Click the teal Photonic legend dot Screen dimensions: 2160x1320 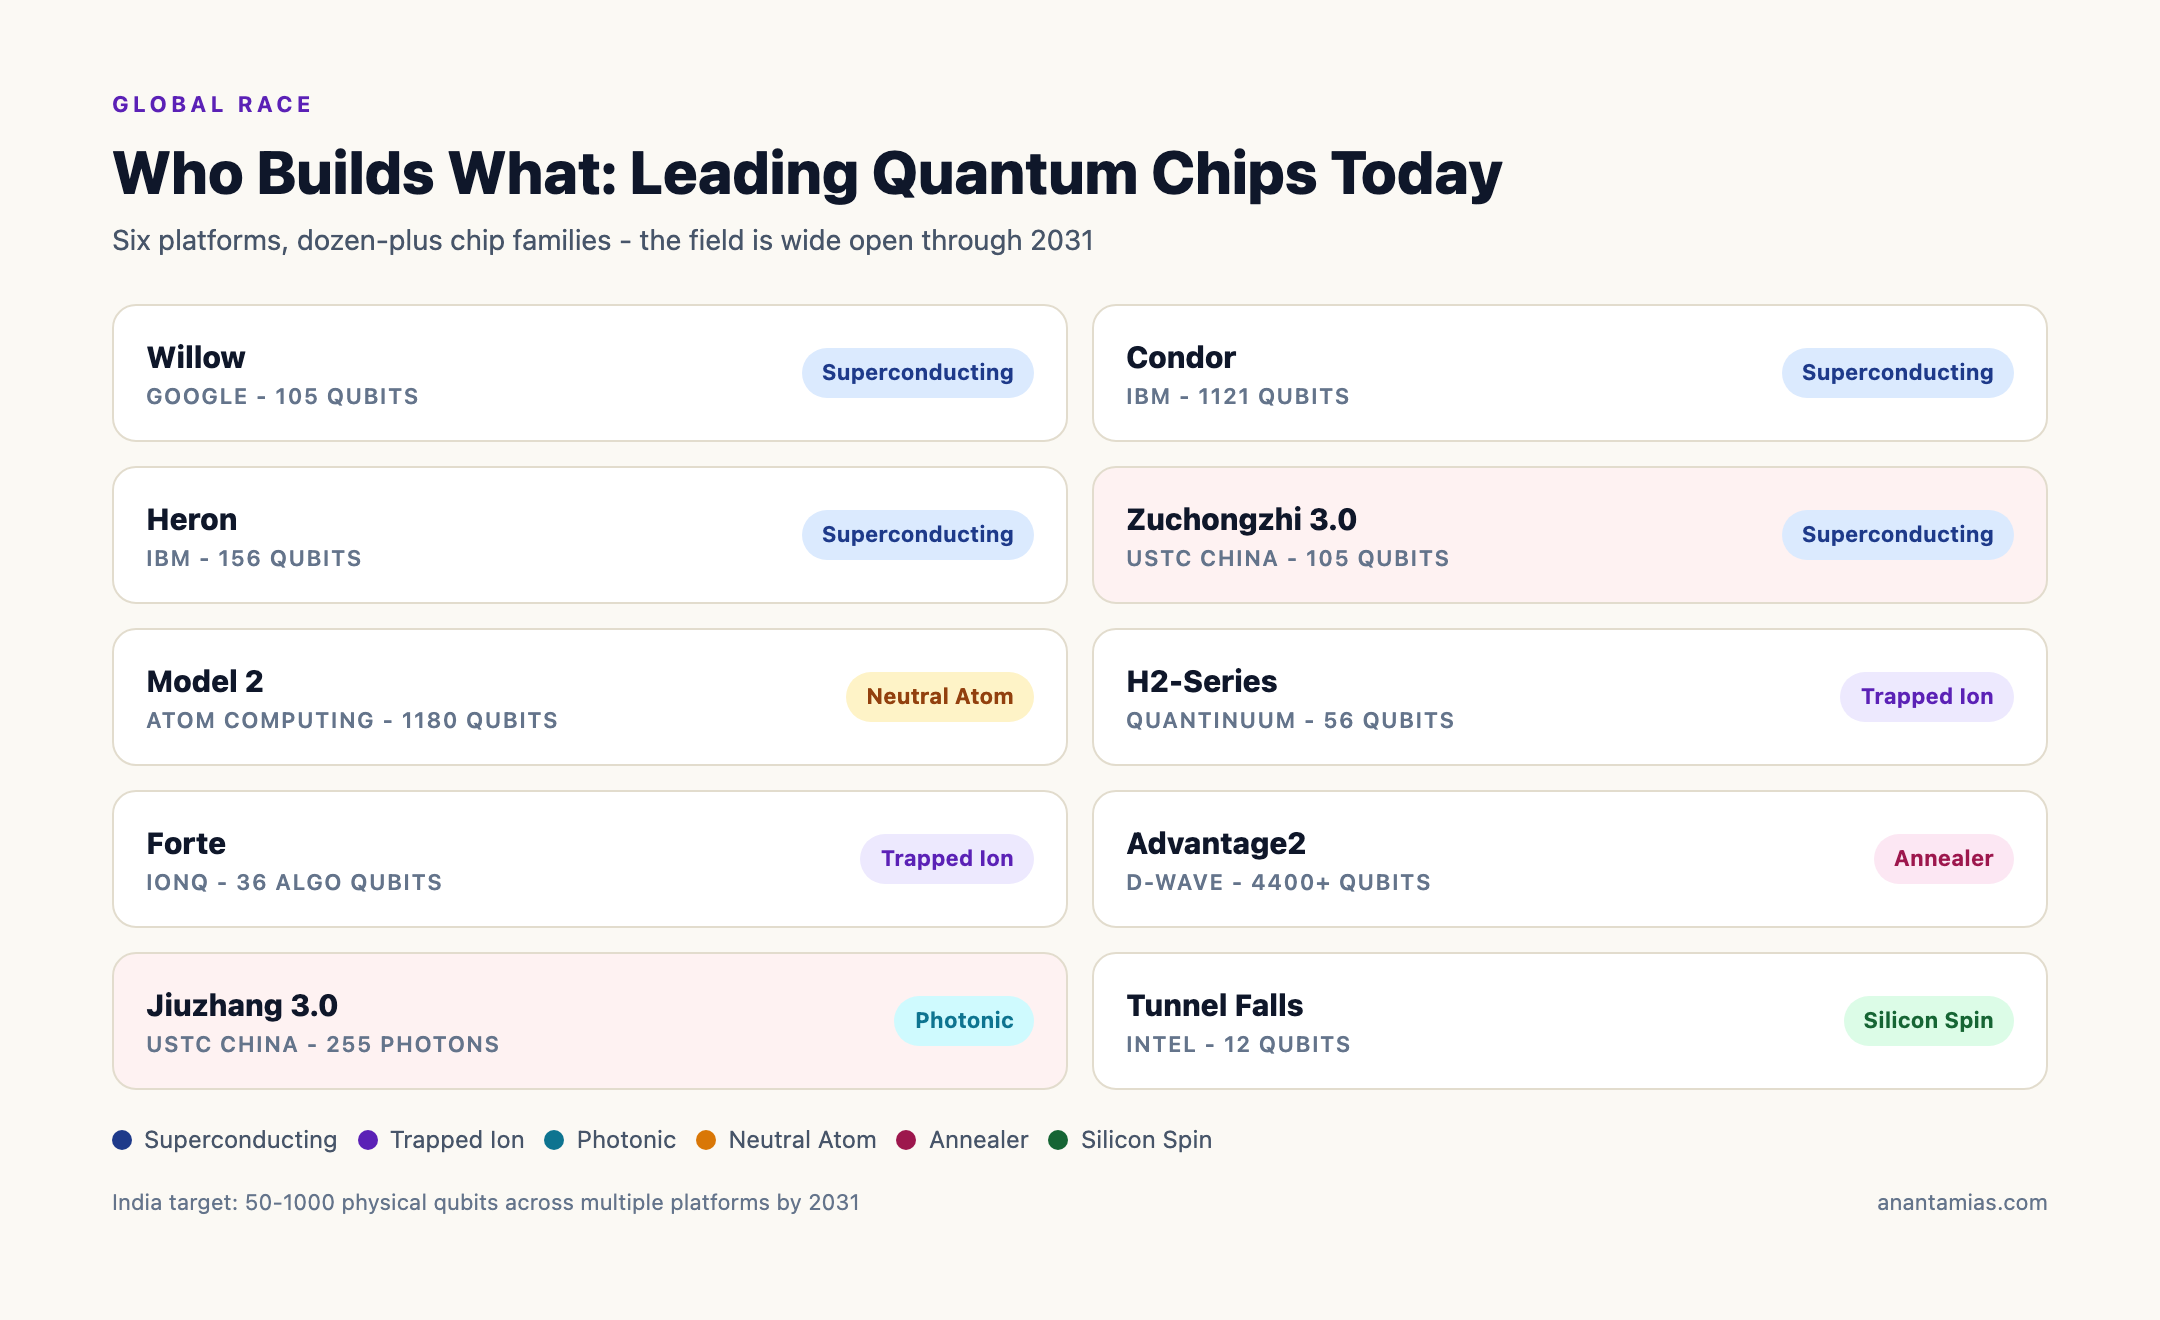click(x=554, y=1140)
